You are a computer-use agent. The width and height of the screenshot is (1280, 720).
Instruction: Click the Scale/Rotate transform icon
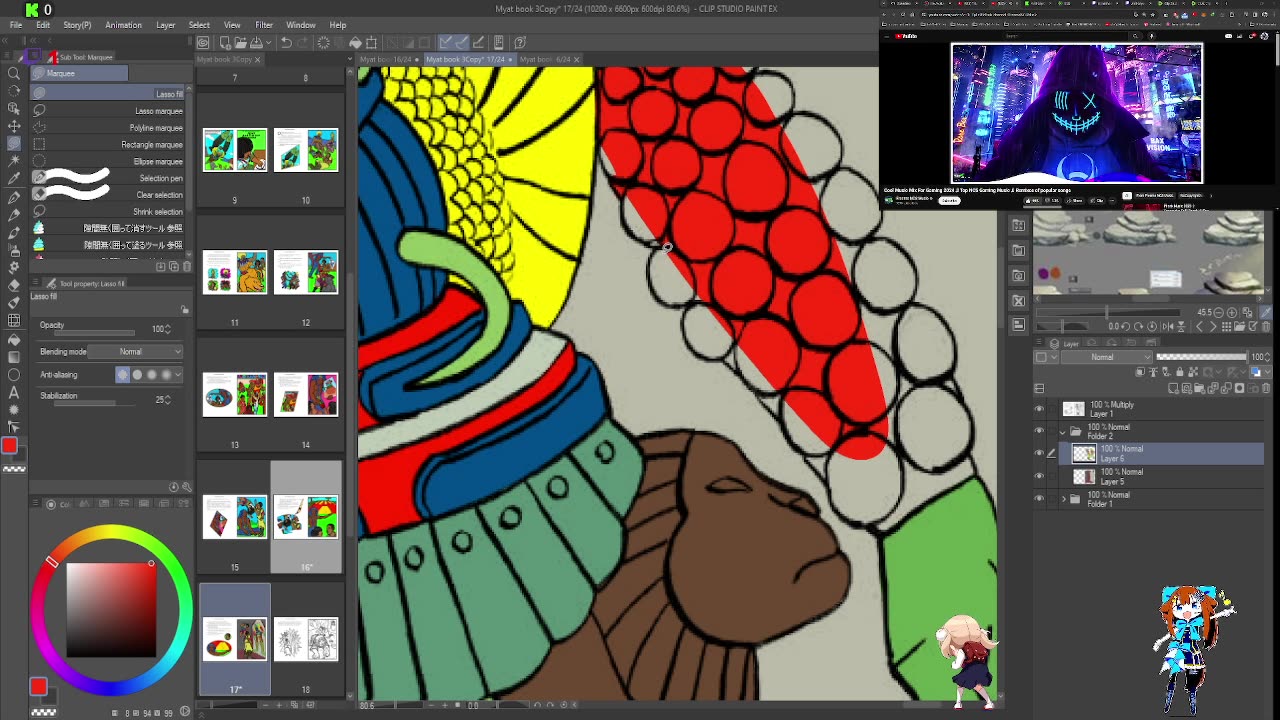pyautogui.click(x=372, y=42)
